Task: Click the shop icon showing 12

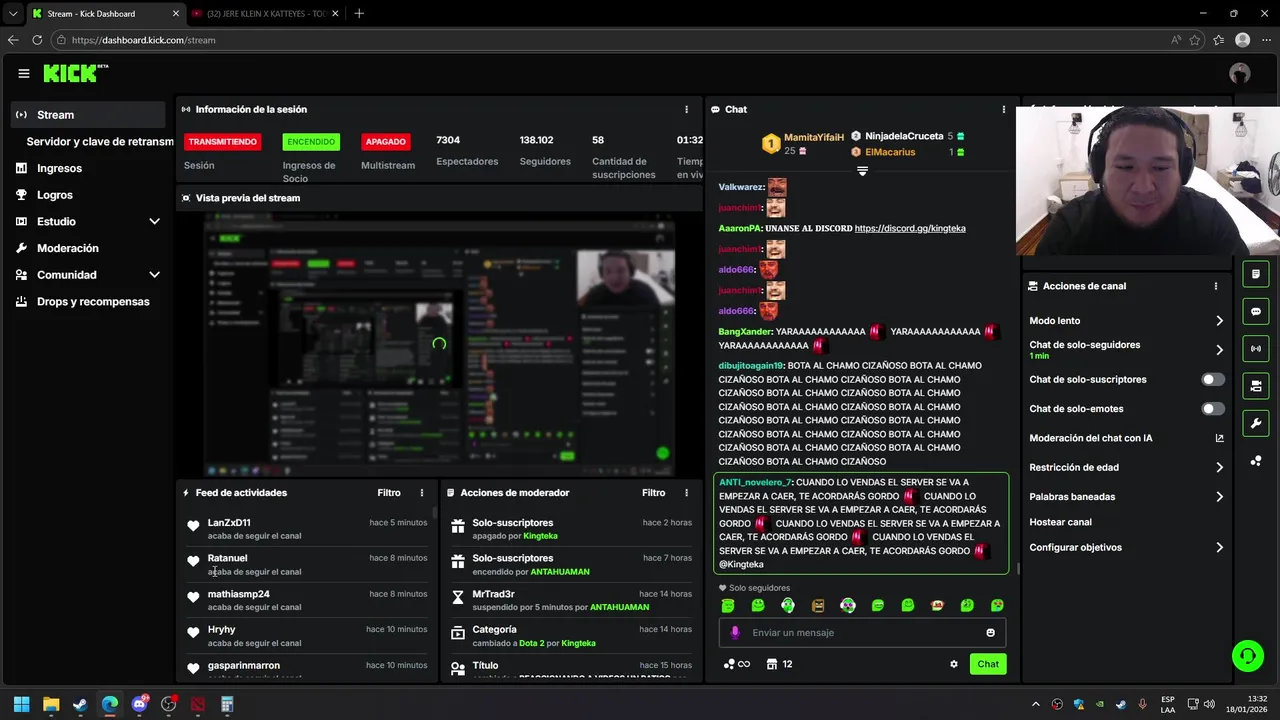Action: click(x=780, y=664)
